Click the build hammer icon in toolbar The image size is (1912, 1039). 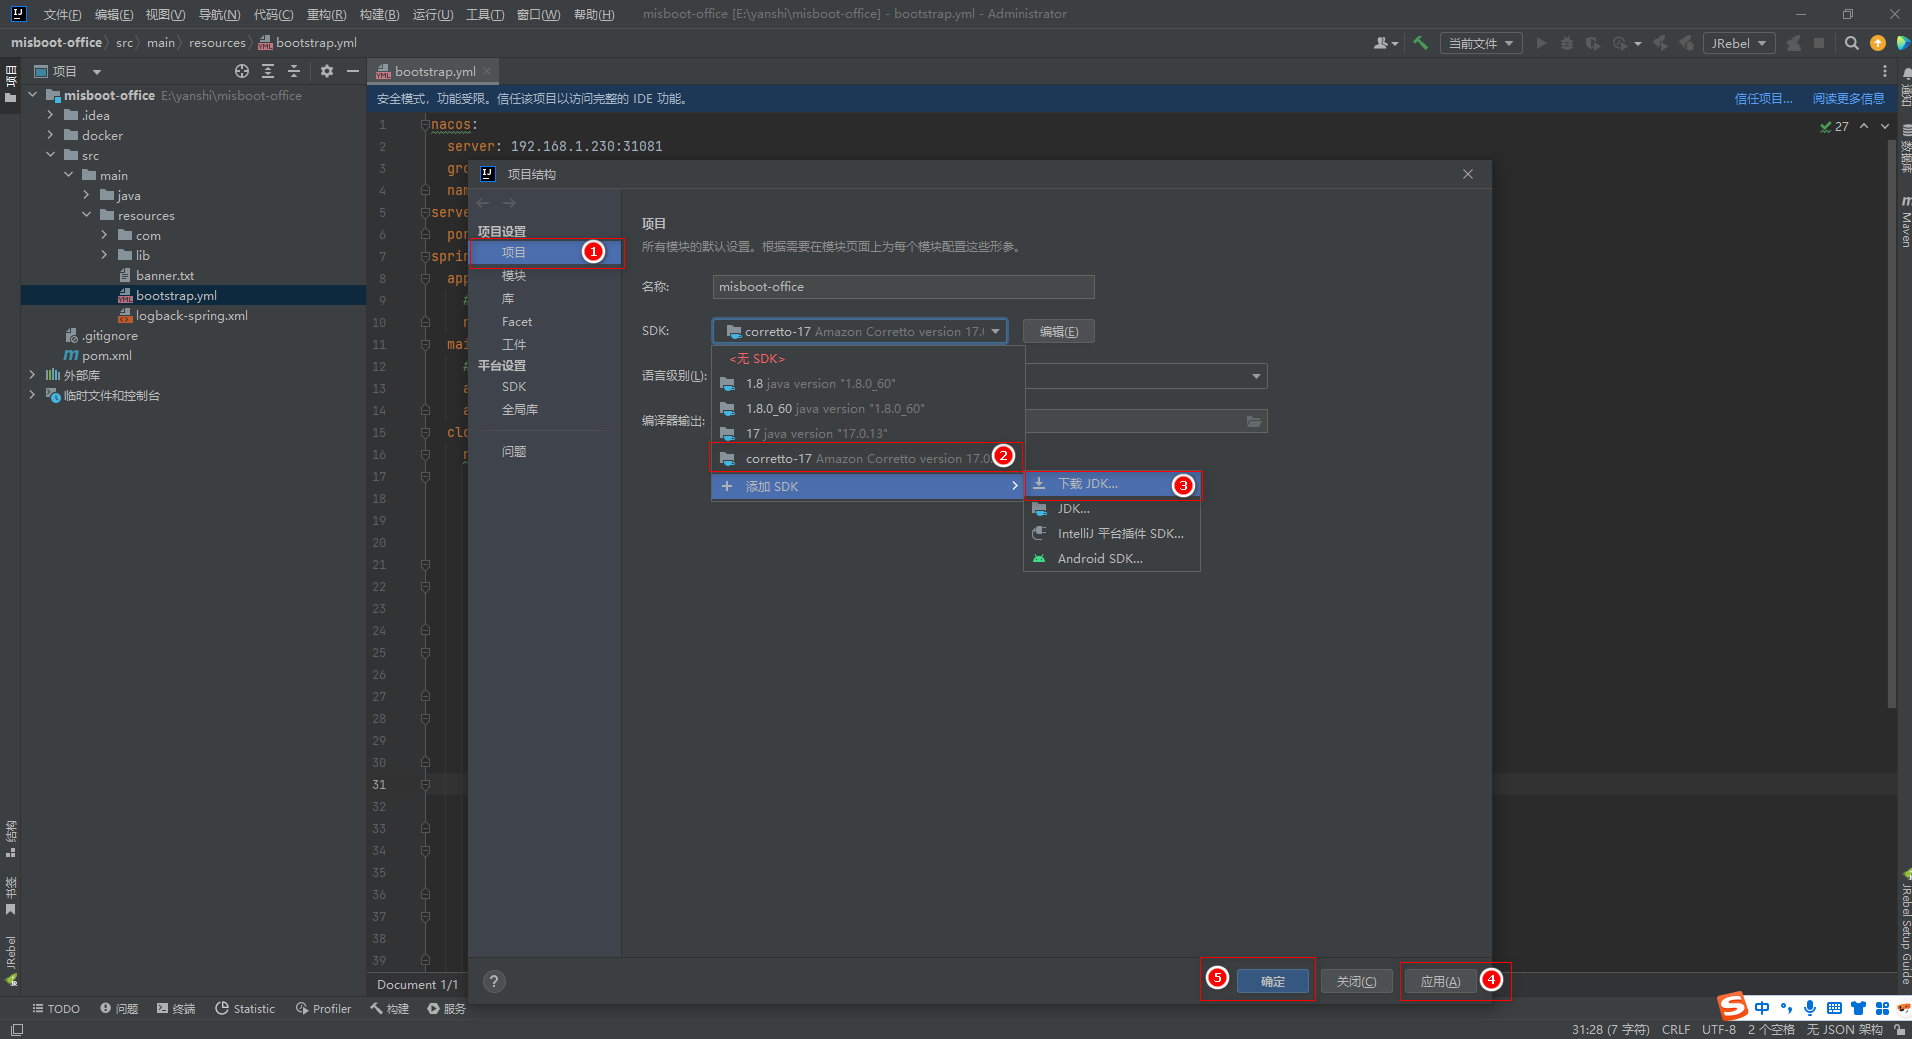1420,43
